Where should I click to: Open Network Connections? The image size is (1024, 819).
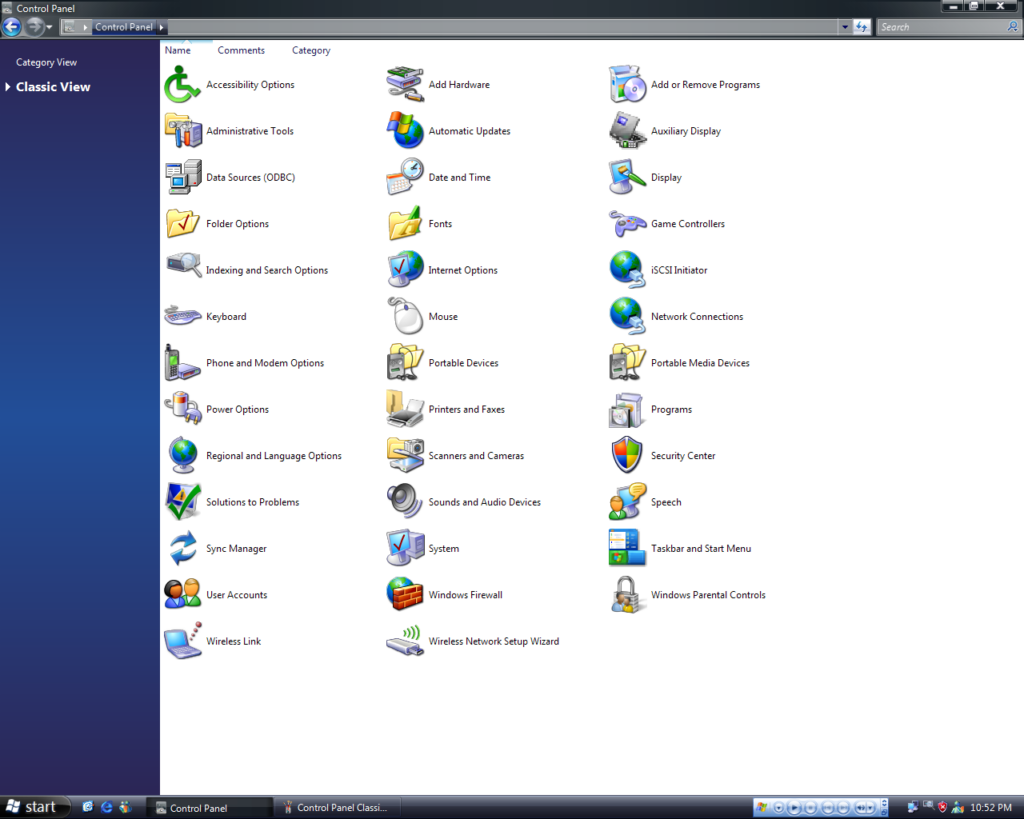pyautogui.click(x=676, y=316)
